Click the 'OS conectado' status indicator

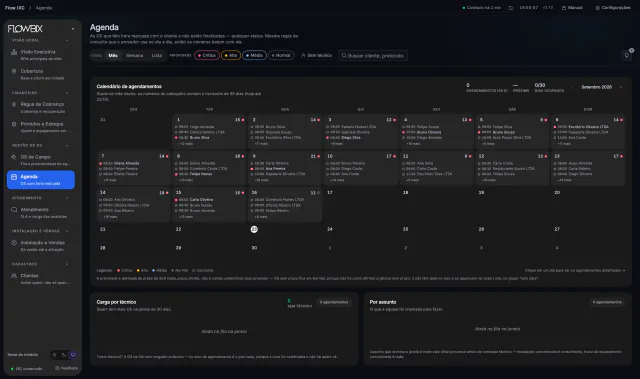tap(27, 368)
